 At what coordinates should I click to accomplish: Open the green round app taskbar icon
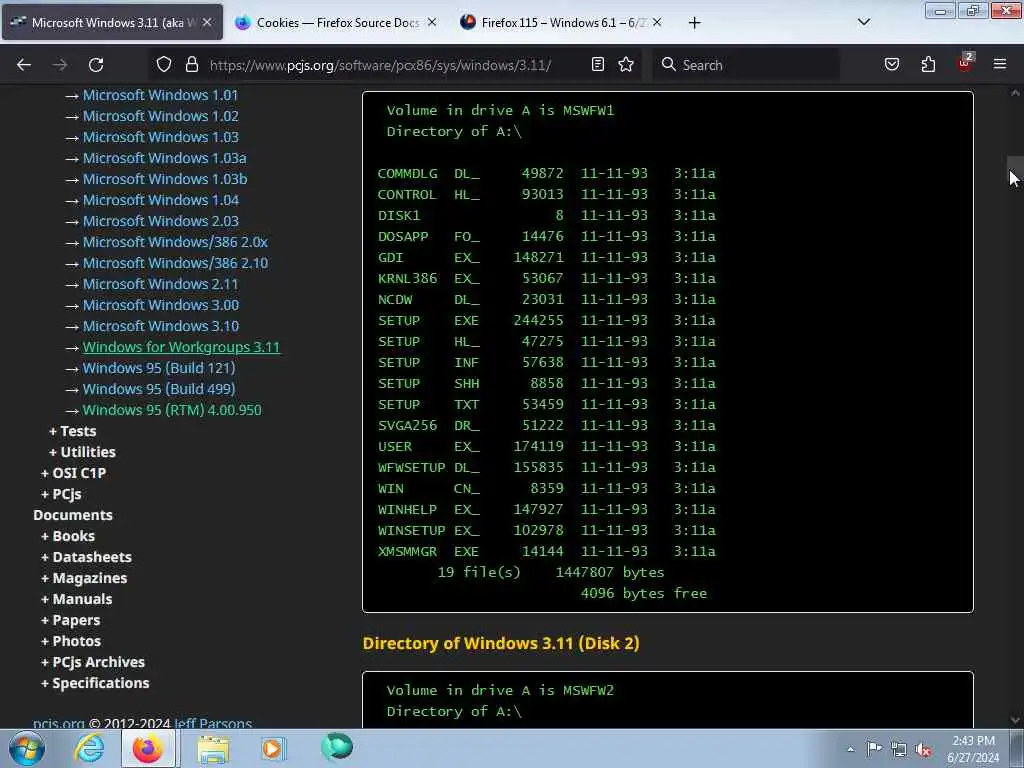(337, 747)
